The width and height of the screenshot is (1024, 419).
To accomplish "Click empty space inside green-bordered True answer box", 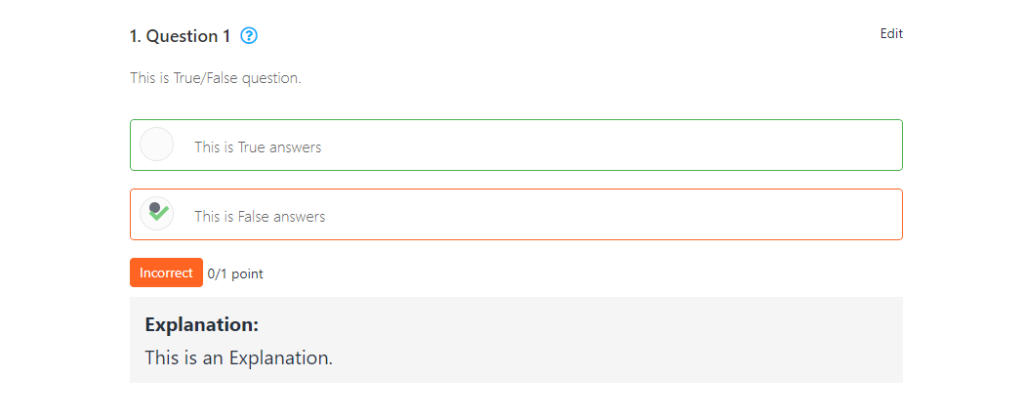I will pyautogui.click(x=600, y=146).
